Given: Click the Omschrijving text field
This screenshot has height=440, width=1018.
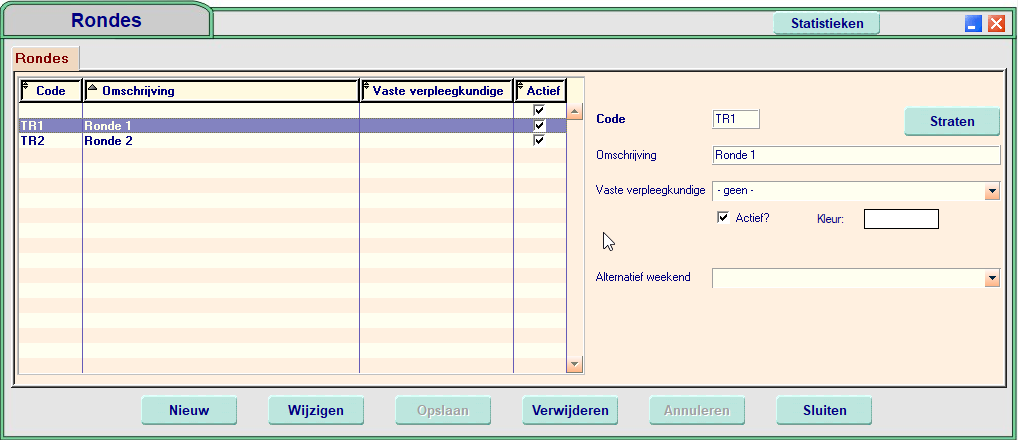Looking at the screenshot, I should [x=855, y=155].
